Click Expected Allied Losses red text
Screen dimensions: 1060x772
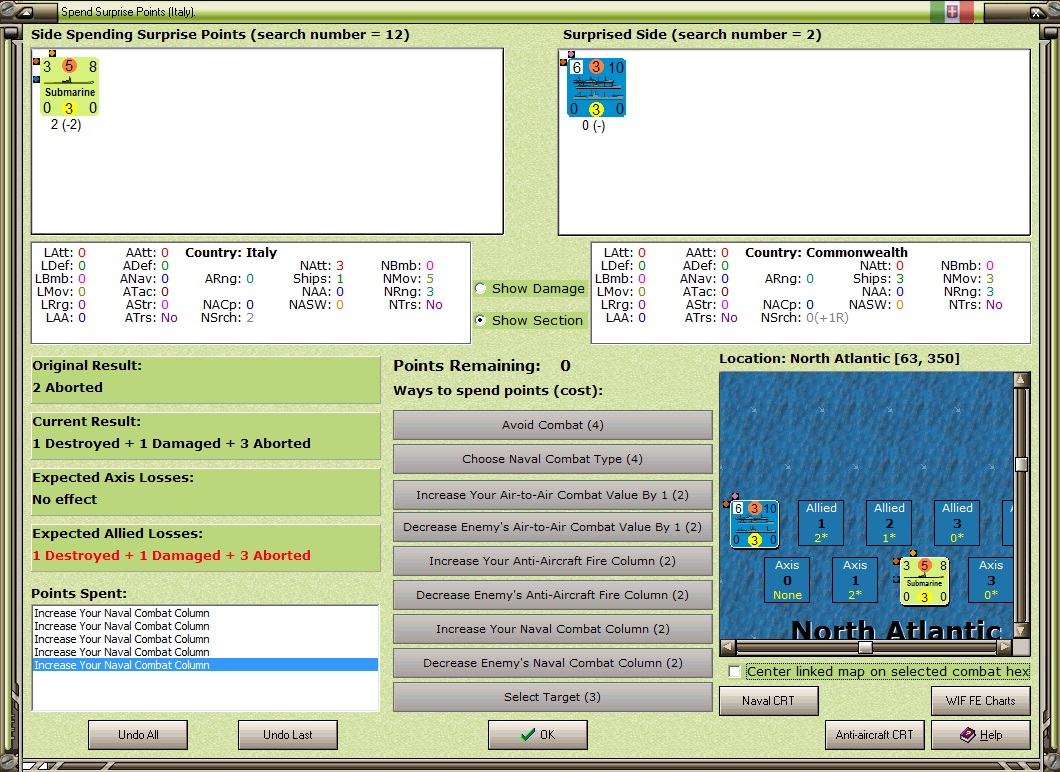(172, 555)
